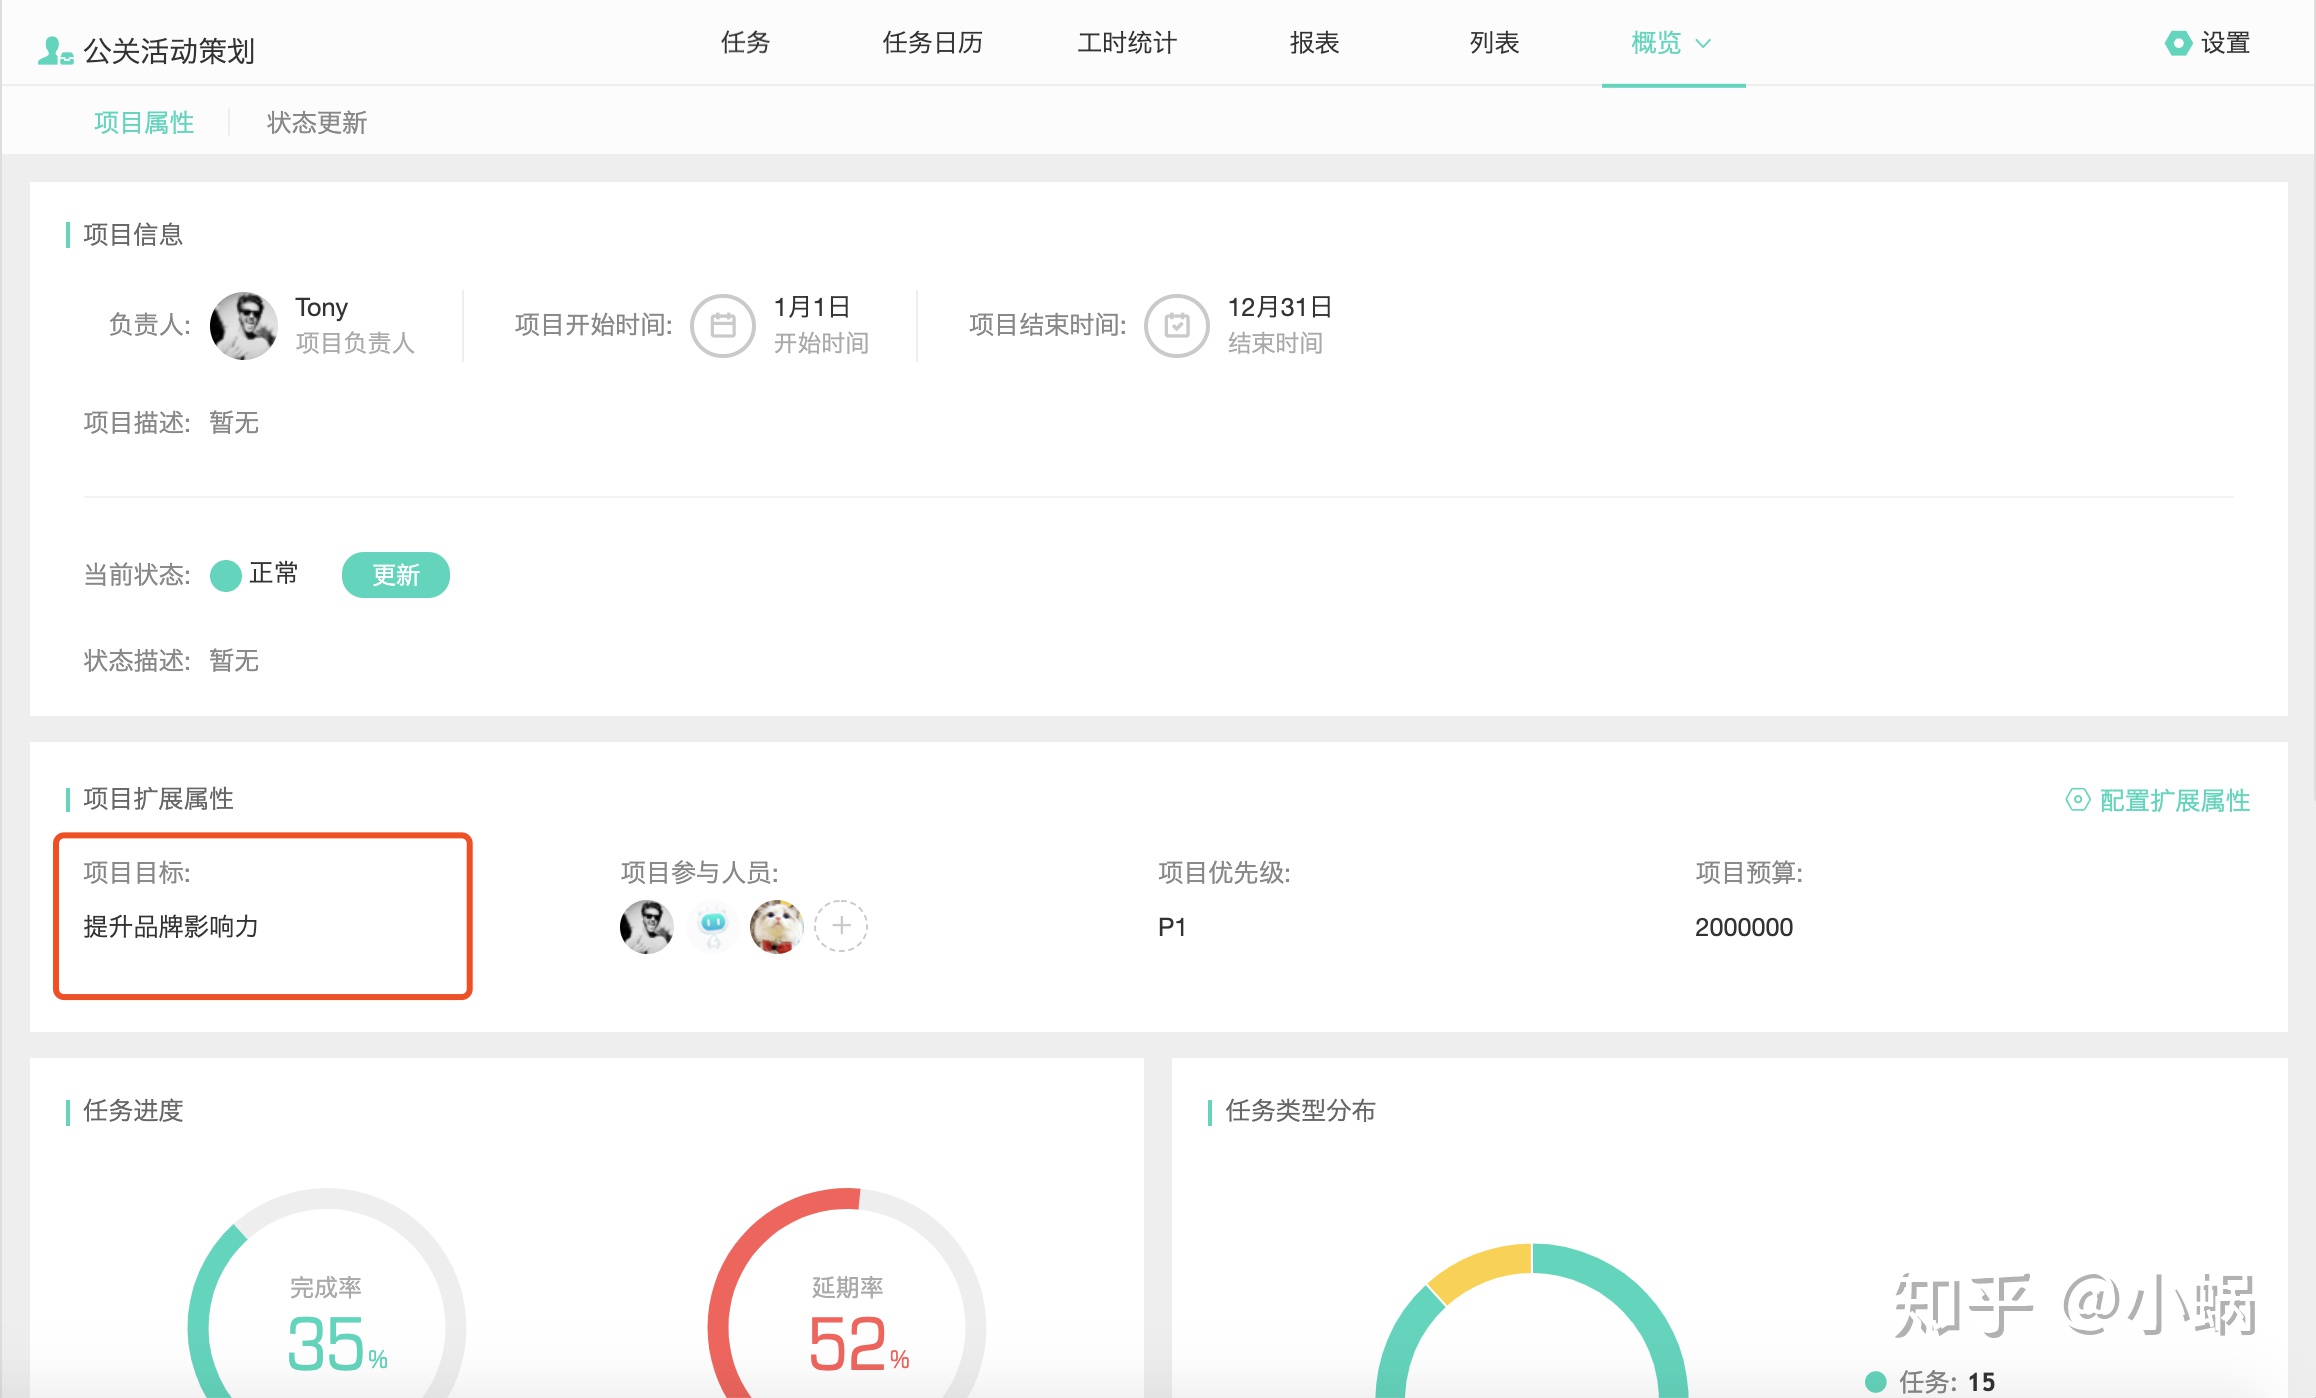Click the robot participant avatar

712,926
